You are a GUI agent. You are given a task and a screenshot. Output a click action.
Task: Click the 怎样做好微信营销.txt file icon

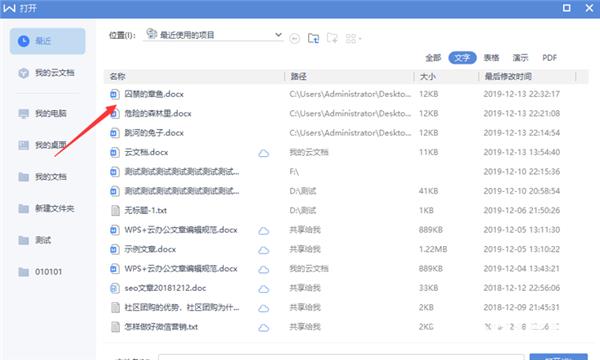pyautogui.click(x=115, y=327)
